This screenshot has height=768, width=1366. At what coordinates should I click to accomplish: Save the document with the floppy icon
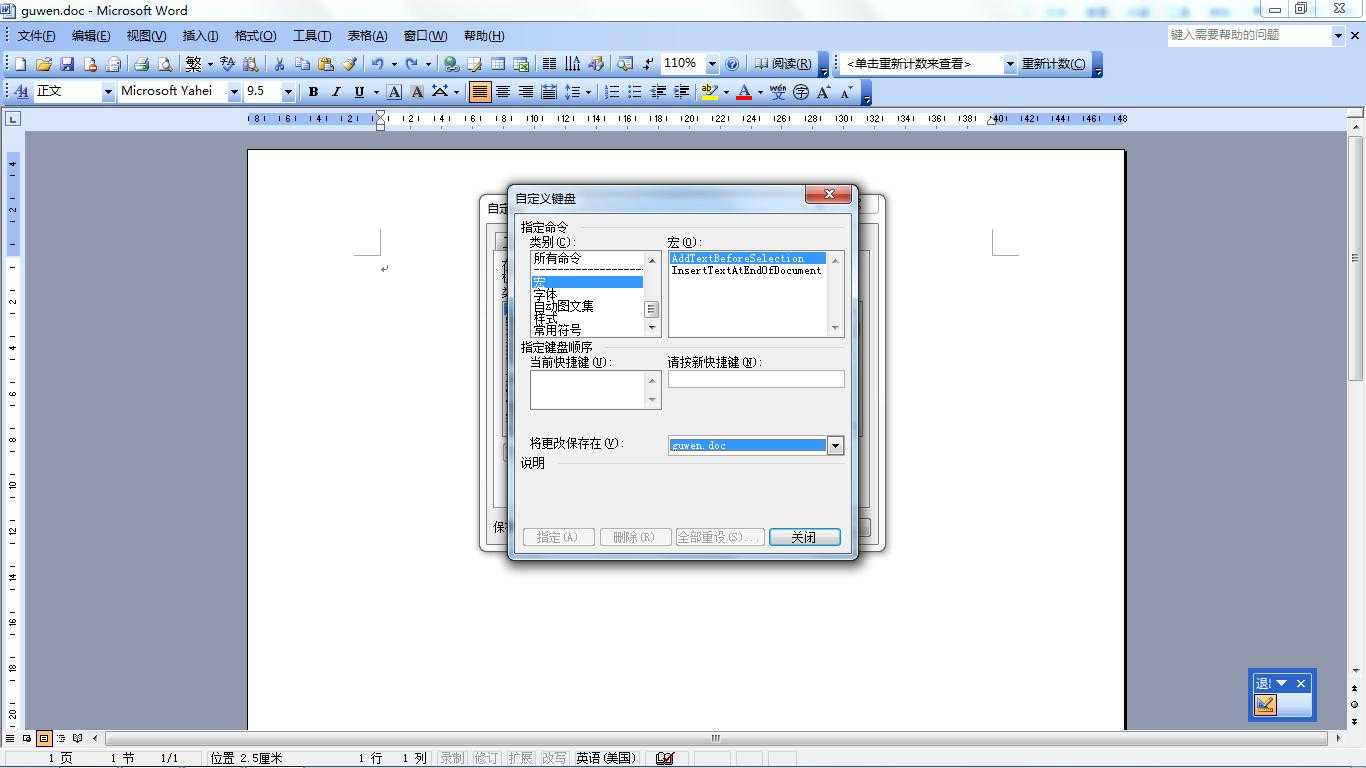click(67, 64)
